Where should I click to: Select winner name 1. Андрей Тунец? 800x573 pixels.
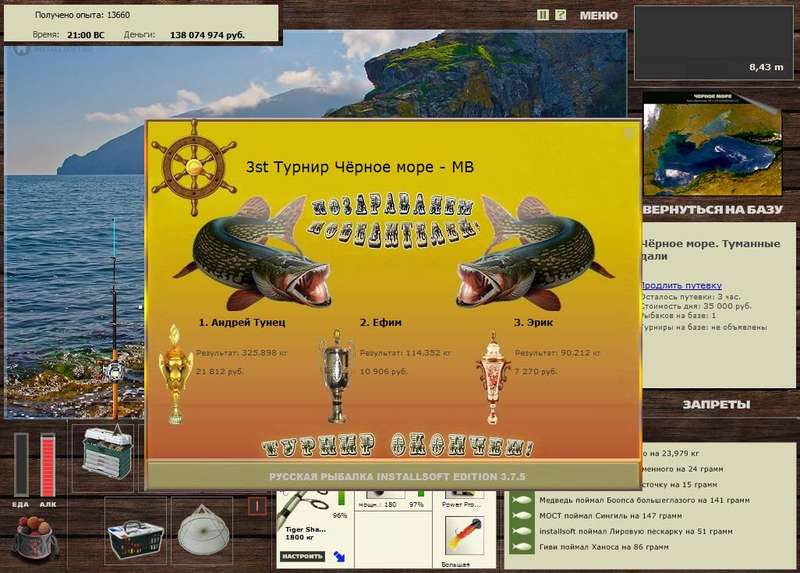click(x=242, y=322)
